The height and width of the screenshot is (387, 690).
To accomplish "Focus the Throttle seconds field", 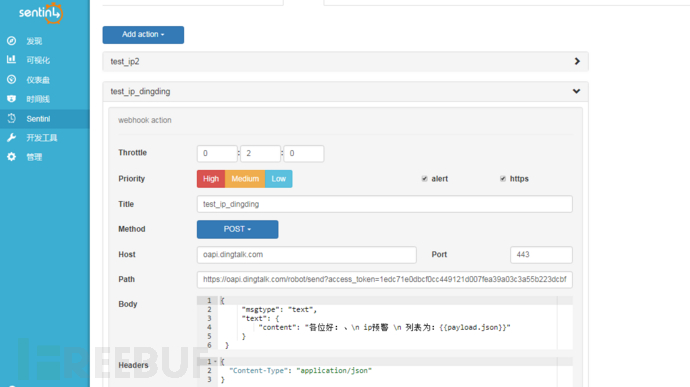I will tap(304, 153).
